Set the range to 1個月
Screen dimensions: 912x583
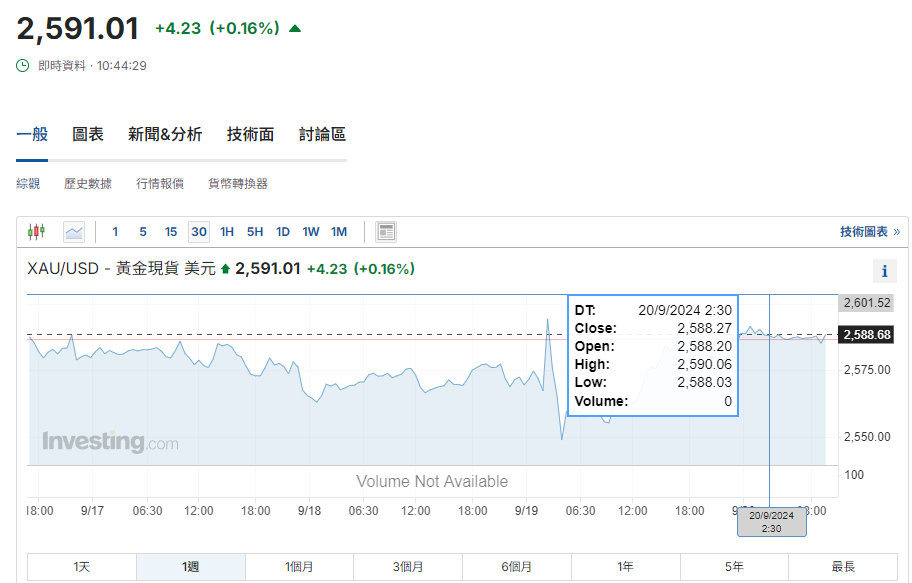[300, 567]
